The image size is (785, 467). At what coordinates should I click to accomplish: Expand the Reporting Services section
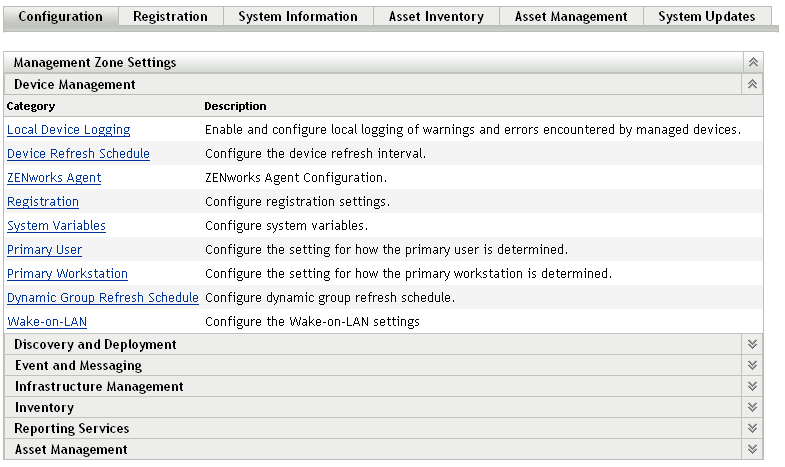(x=753, y=428)
